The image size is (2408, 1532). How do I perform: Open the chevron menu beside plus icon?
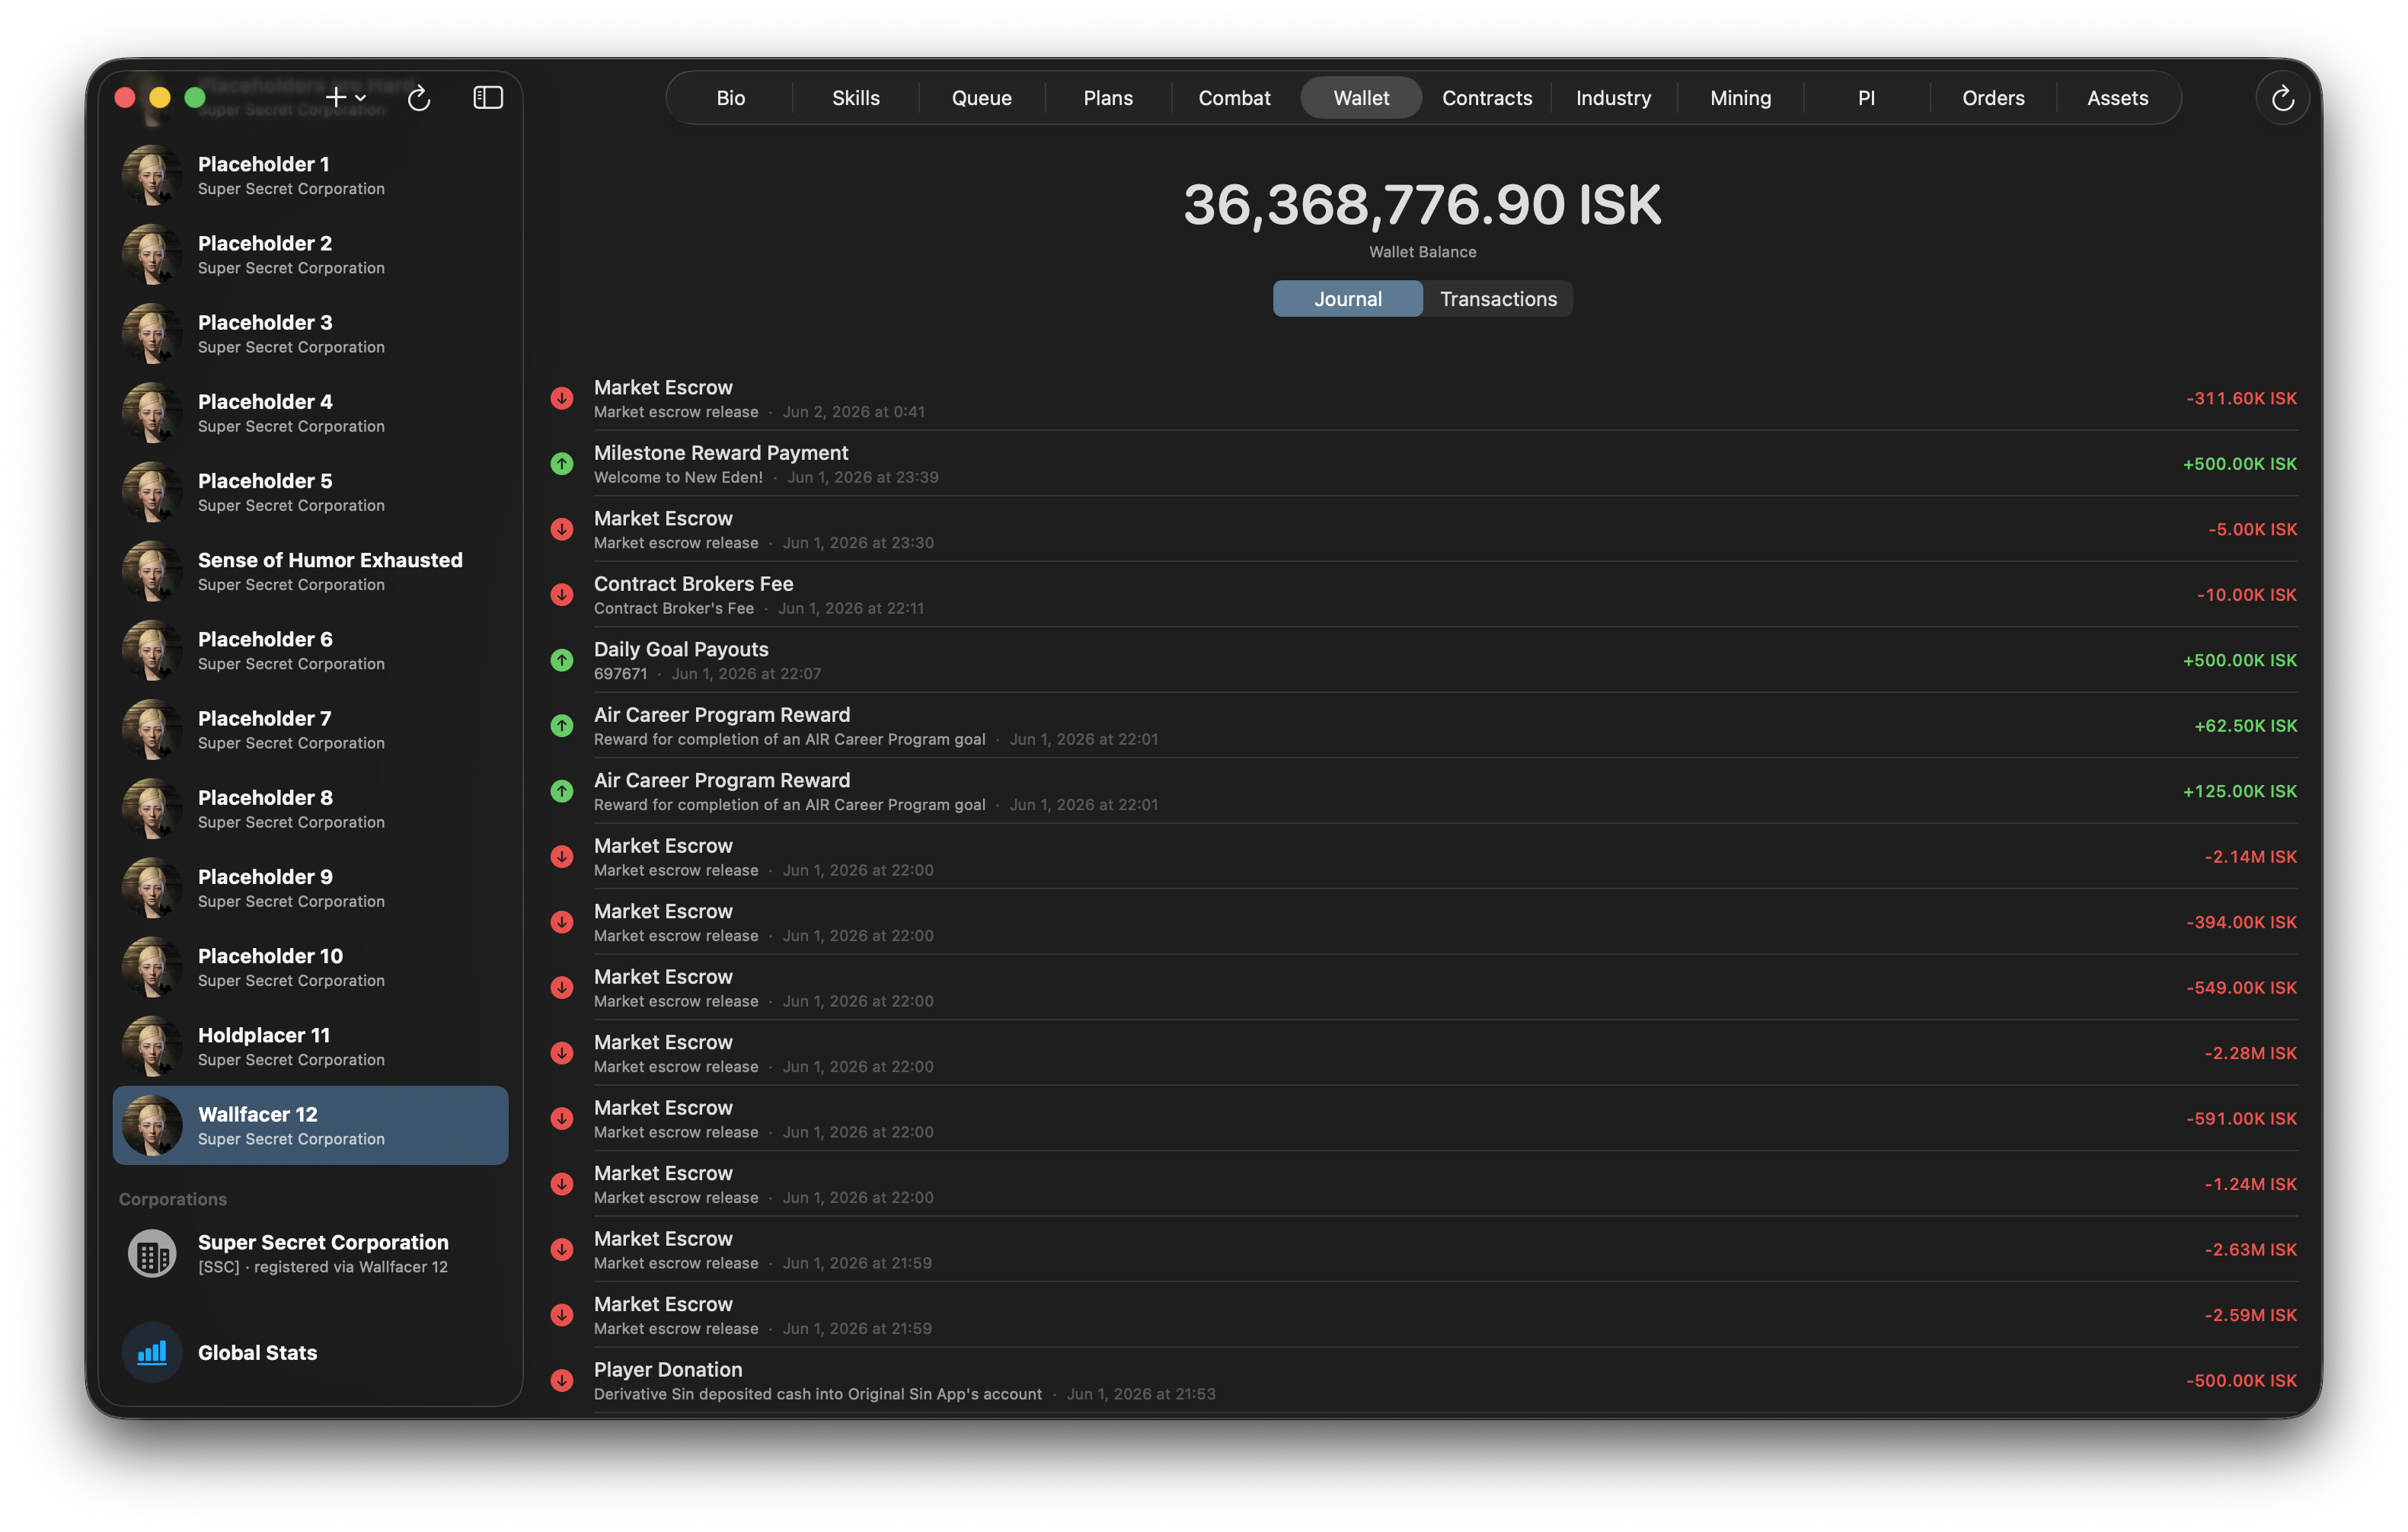tap(361, 98)
